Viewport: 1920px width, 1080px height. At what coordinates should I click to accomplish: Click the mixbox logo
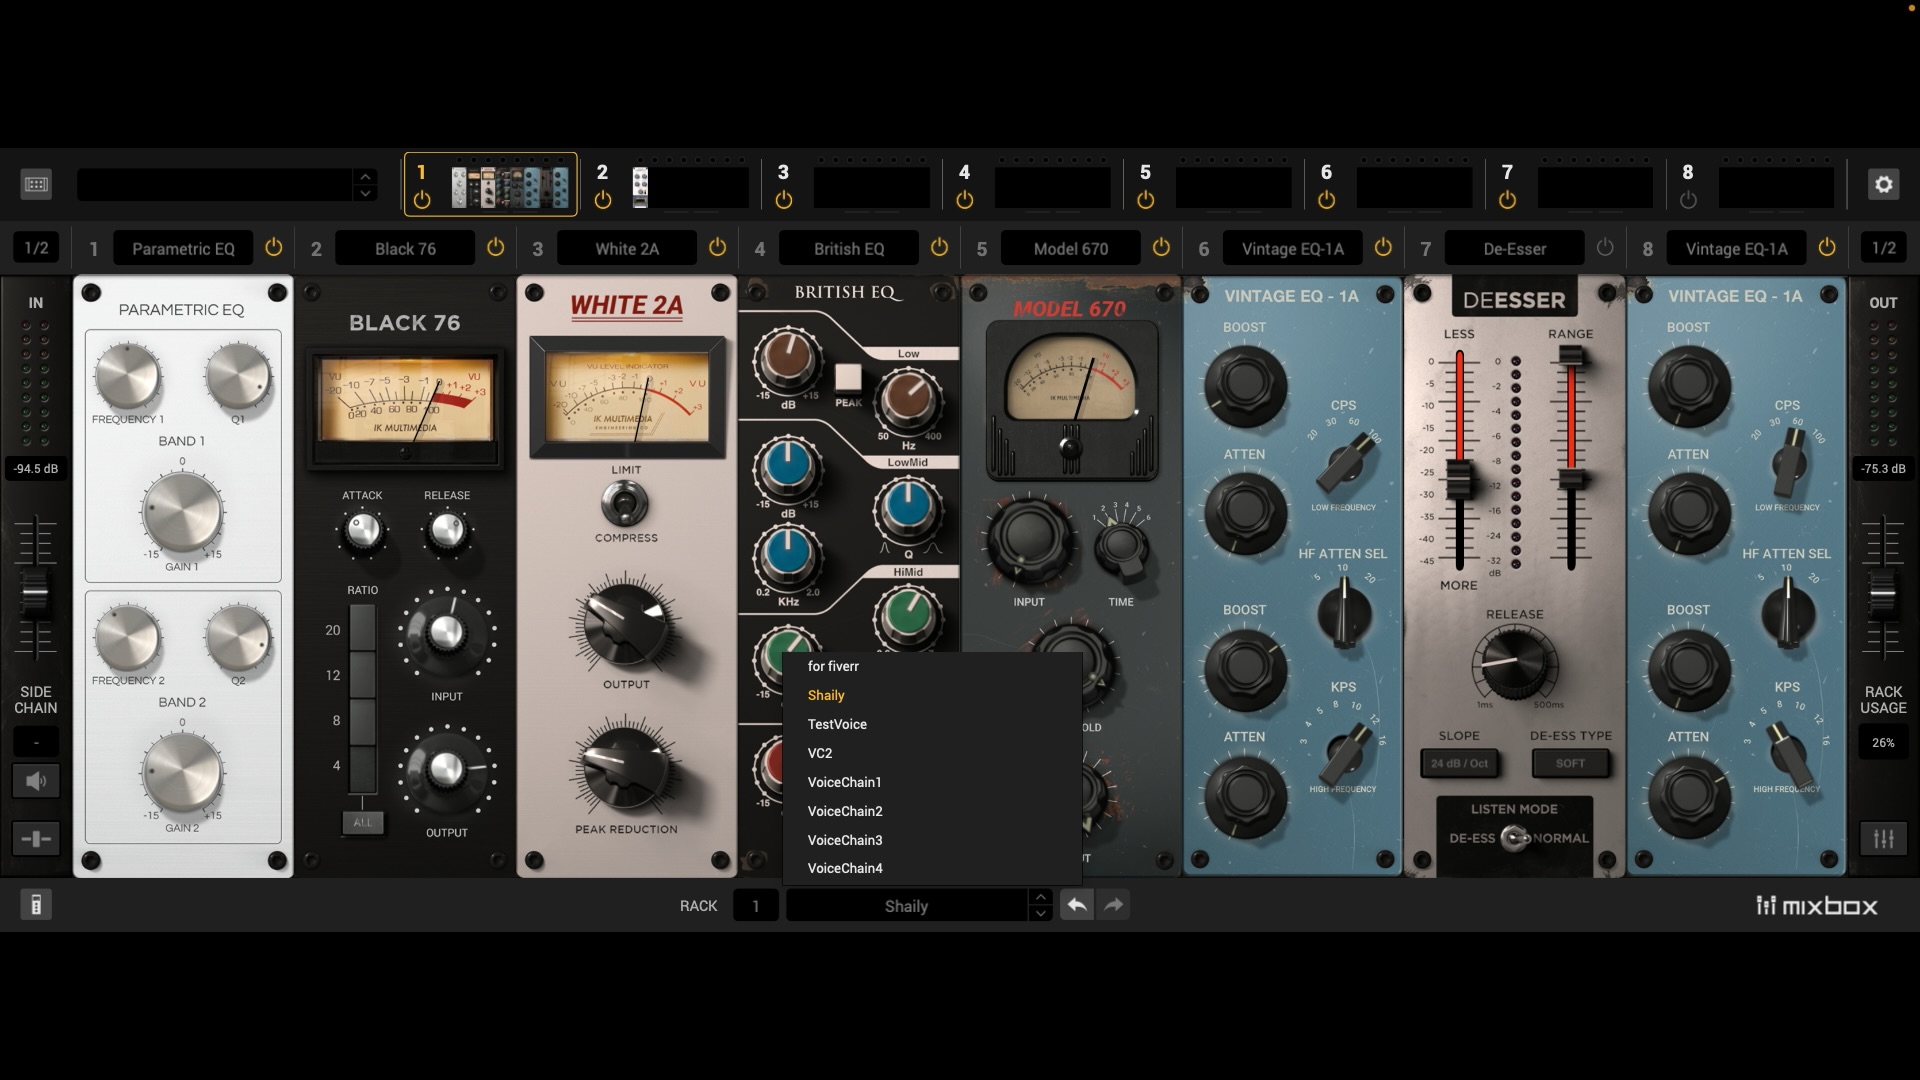point(1817,906)
